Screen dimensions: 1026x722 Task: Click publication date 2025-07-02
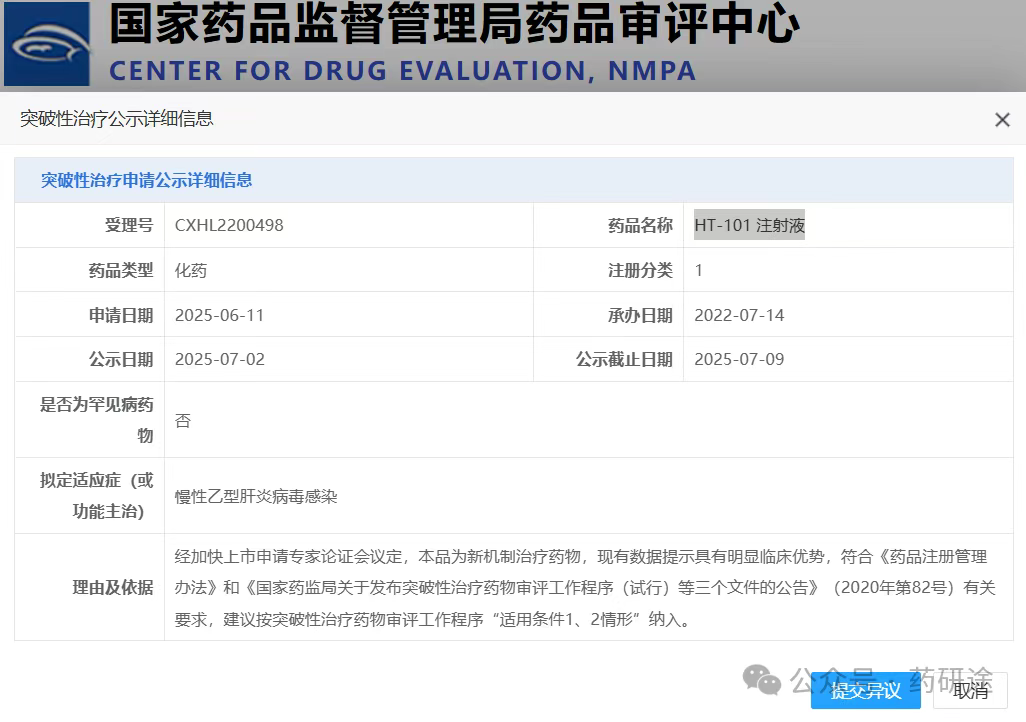(x=220, y=359)
